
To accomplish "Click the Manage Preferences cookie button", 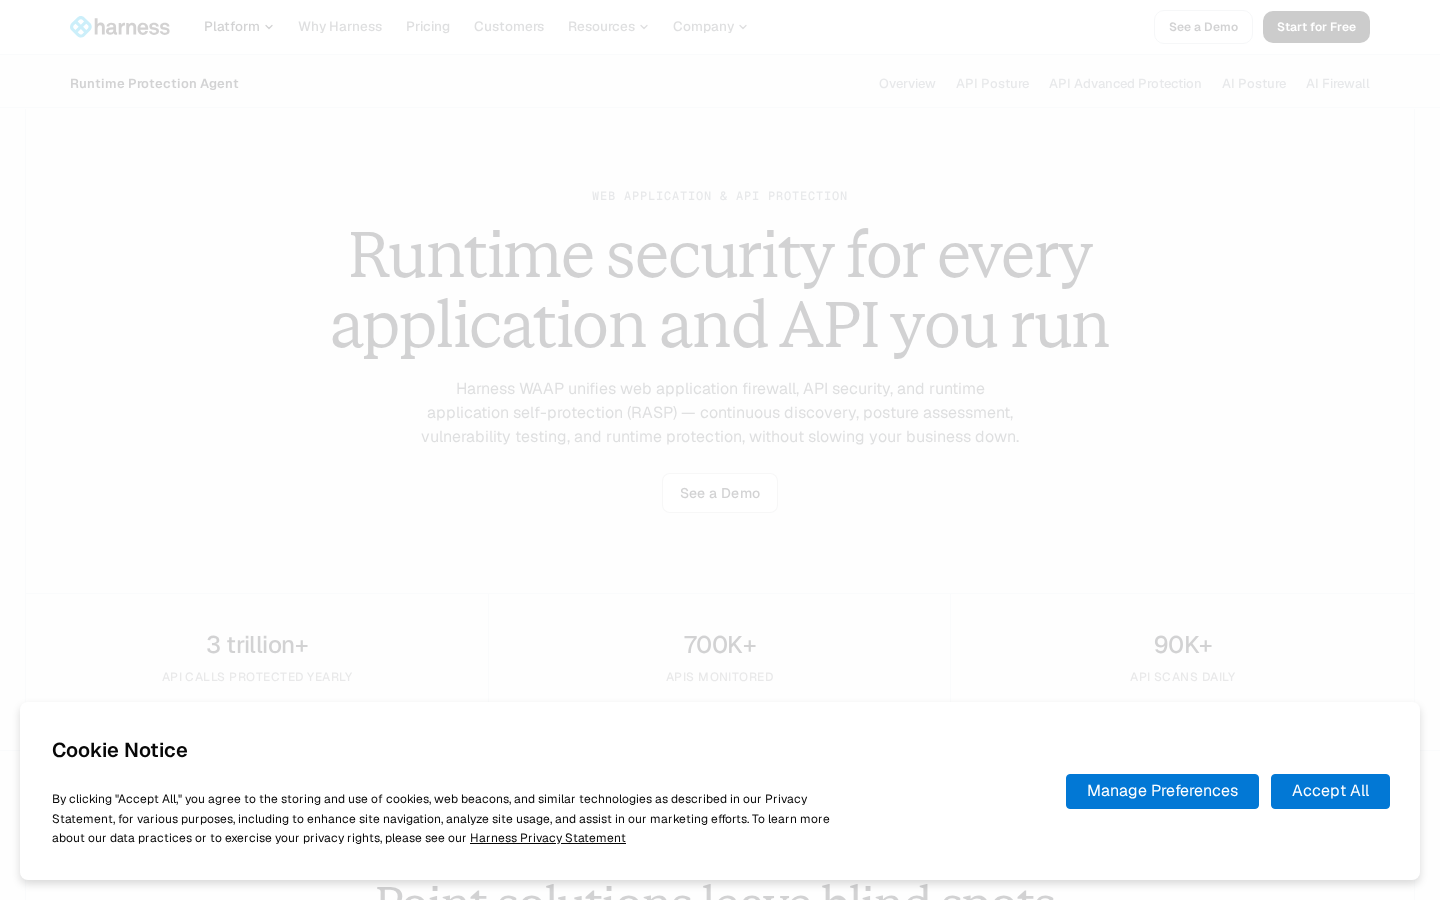I will (1162, 791).
